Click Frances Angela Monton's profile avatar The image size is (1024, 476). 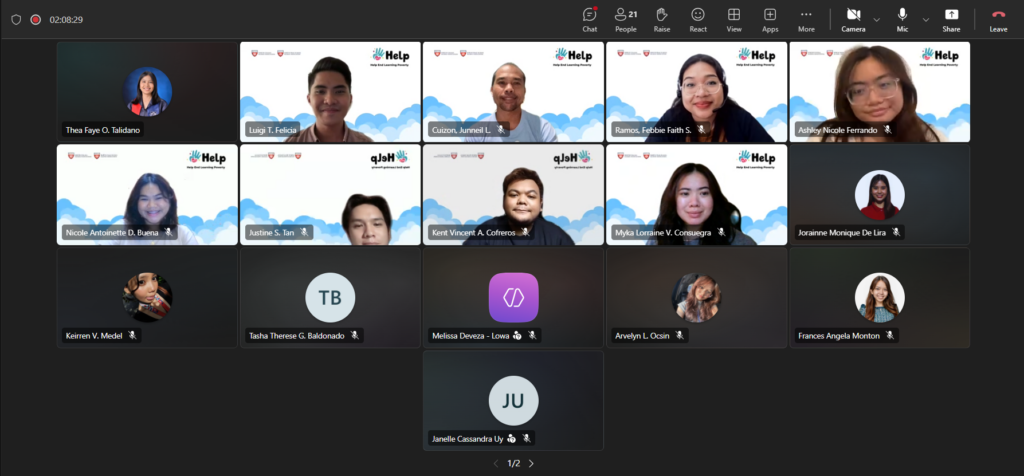[880, 297]
